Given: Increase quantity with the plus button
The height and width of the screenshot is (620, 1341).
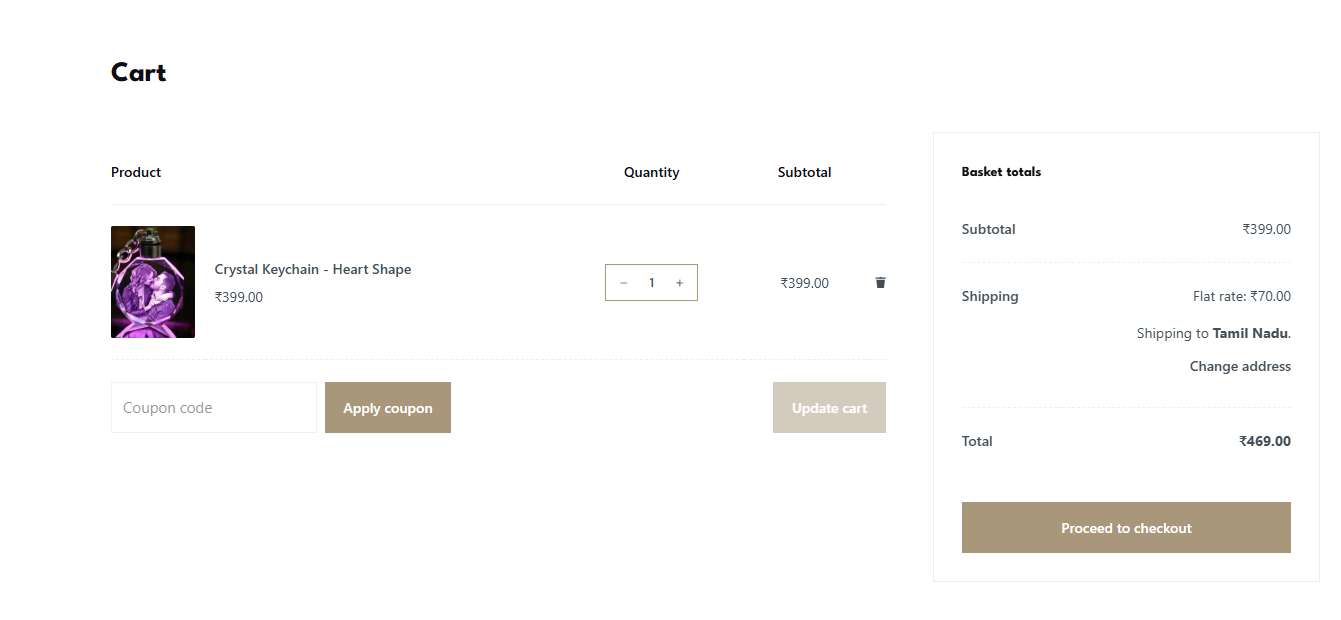Looking at the screenshot, I should tap(679, 283).
